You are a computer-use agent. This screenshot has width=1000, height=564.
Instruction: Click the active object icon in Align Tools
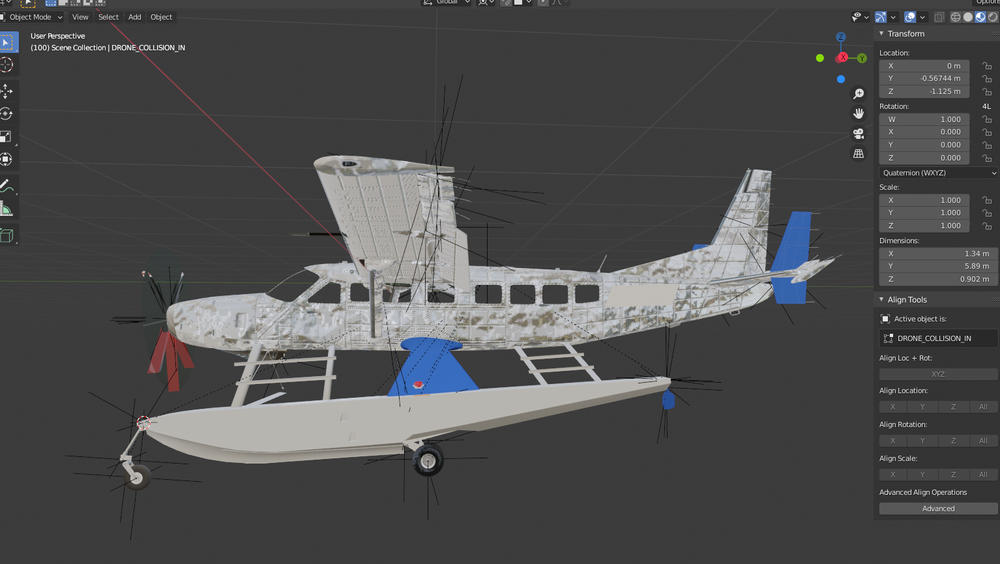click(x=885, y=318)
